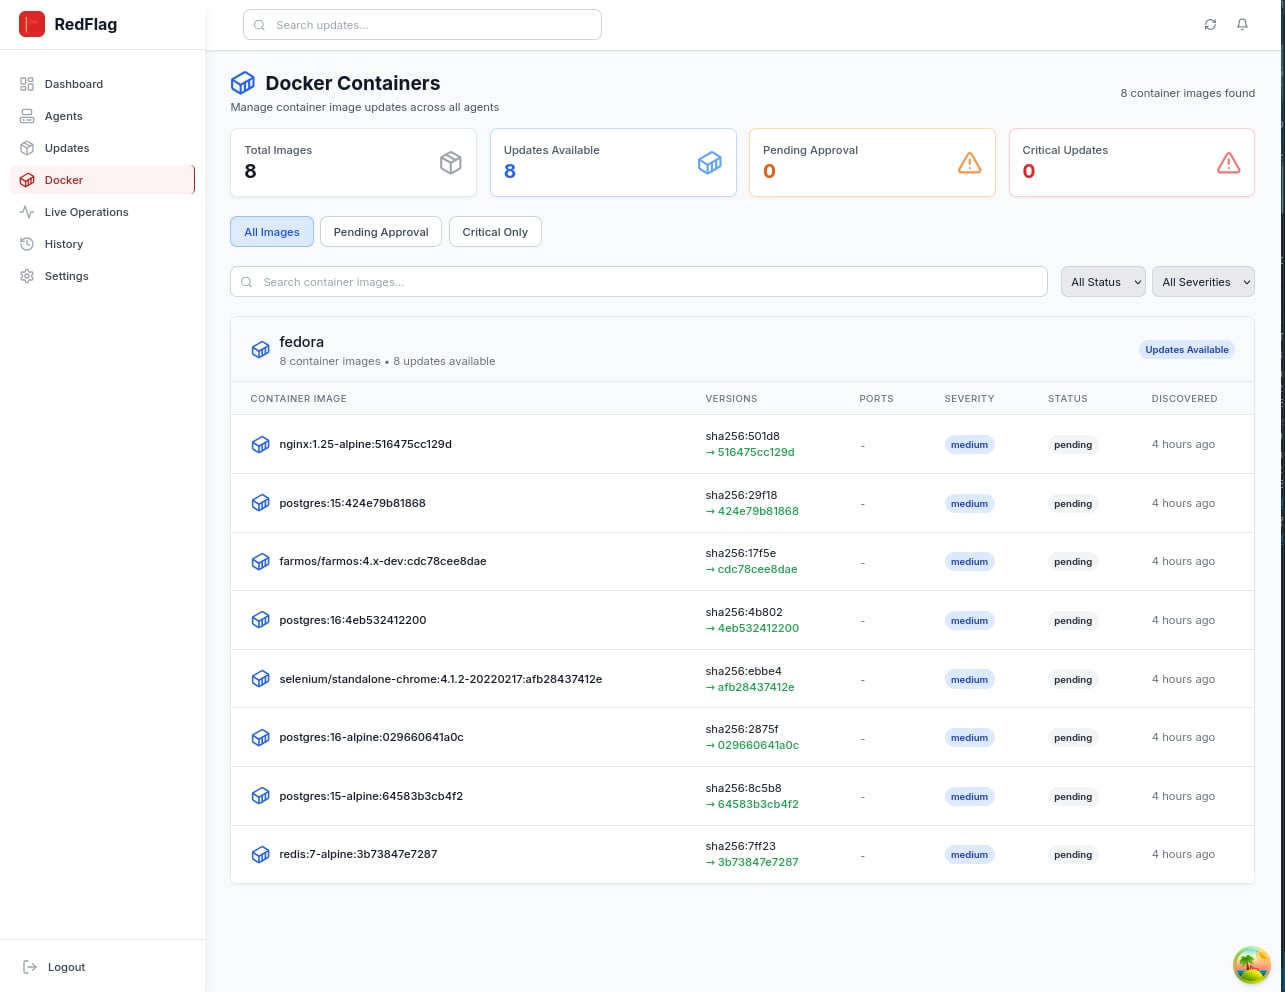Click the warning icon on Pending Approval card

pos(969,163)
